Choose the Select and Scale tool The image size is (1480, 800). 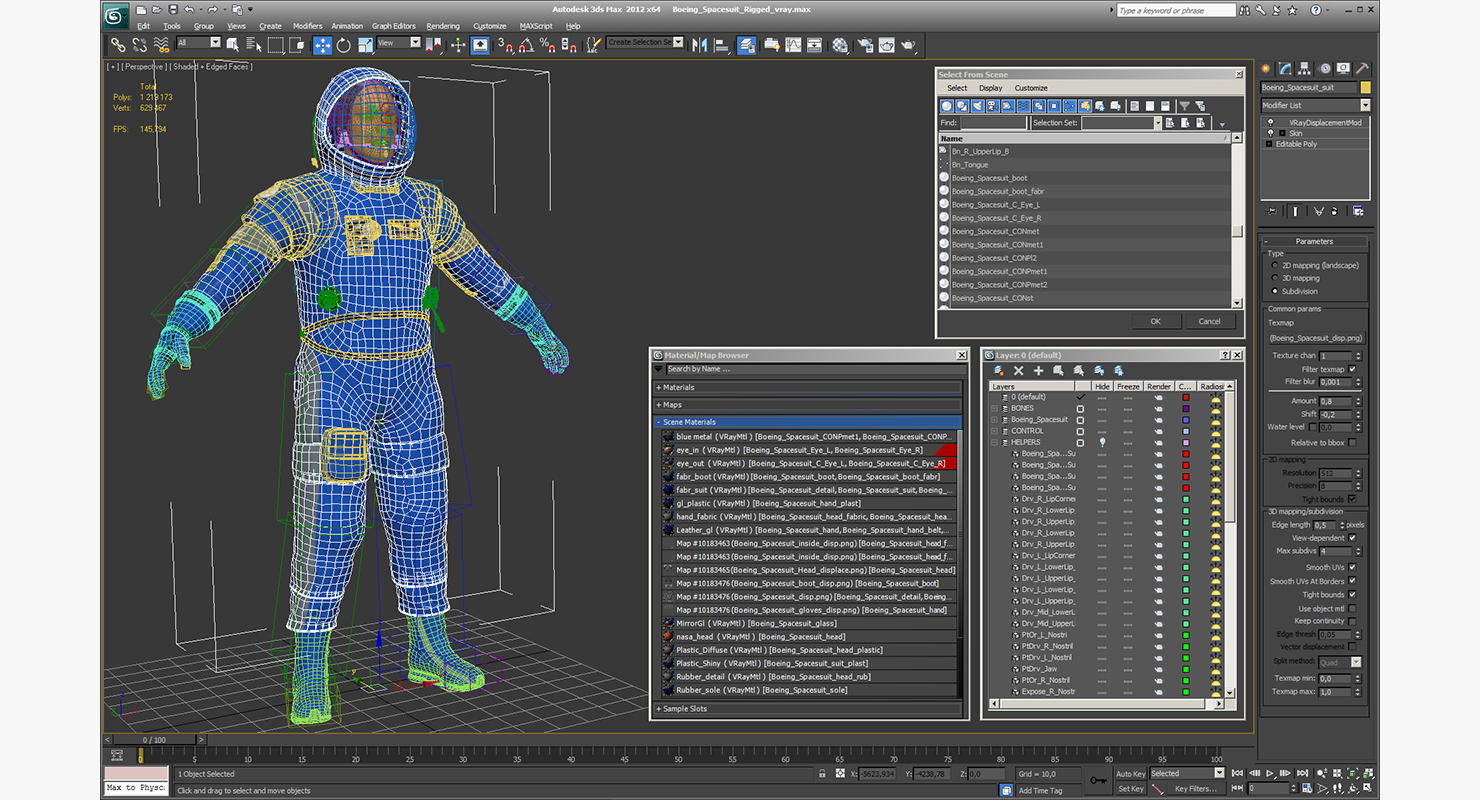click(x=364, y=44)
